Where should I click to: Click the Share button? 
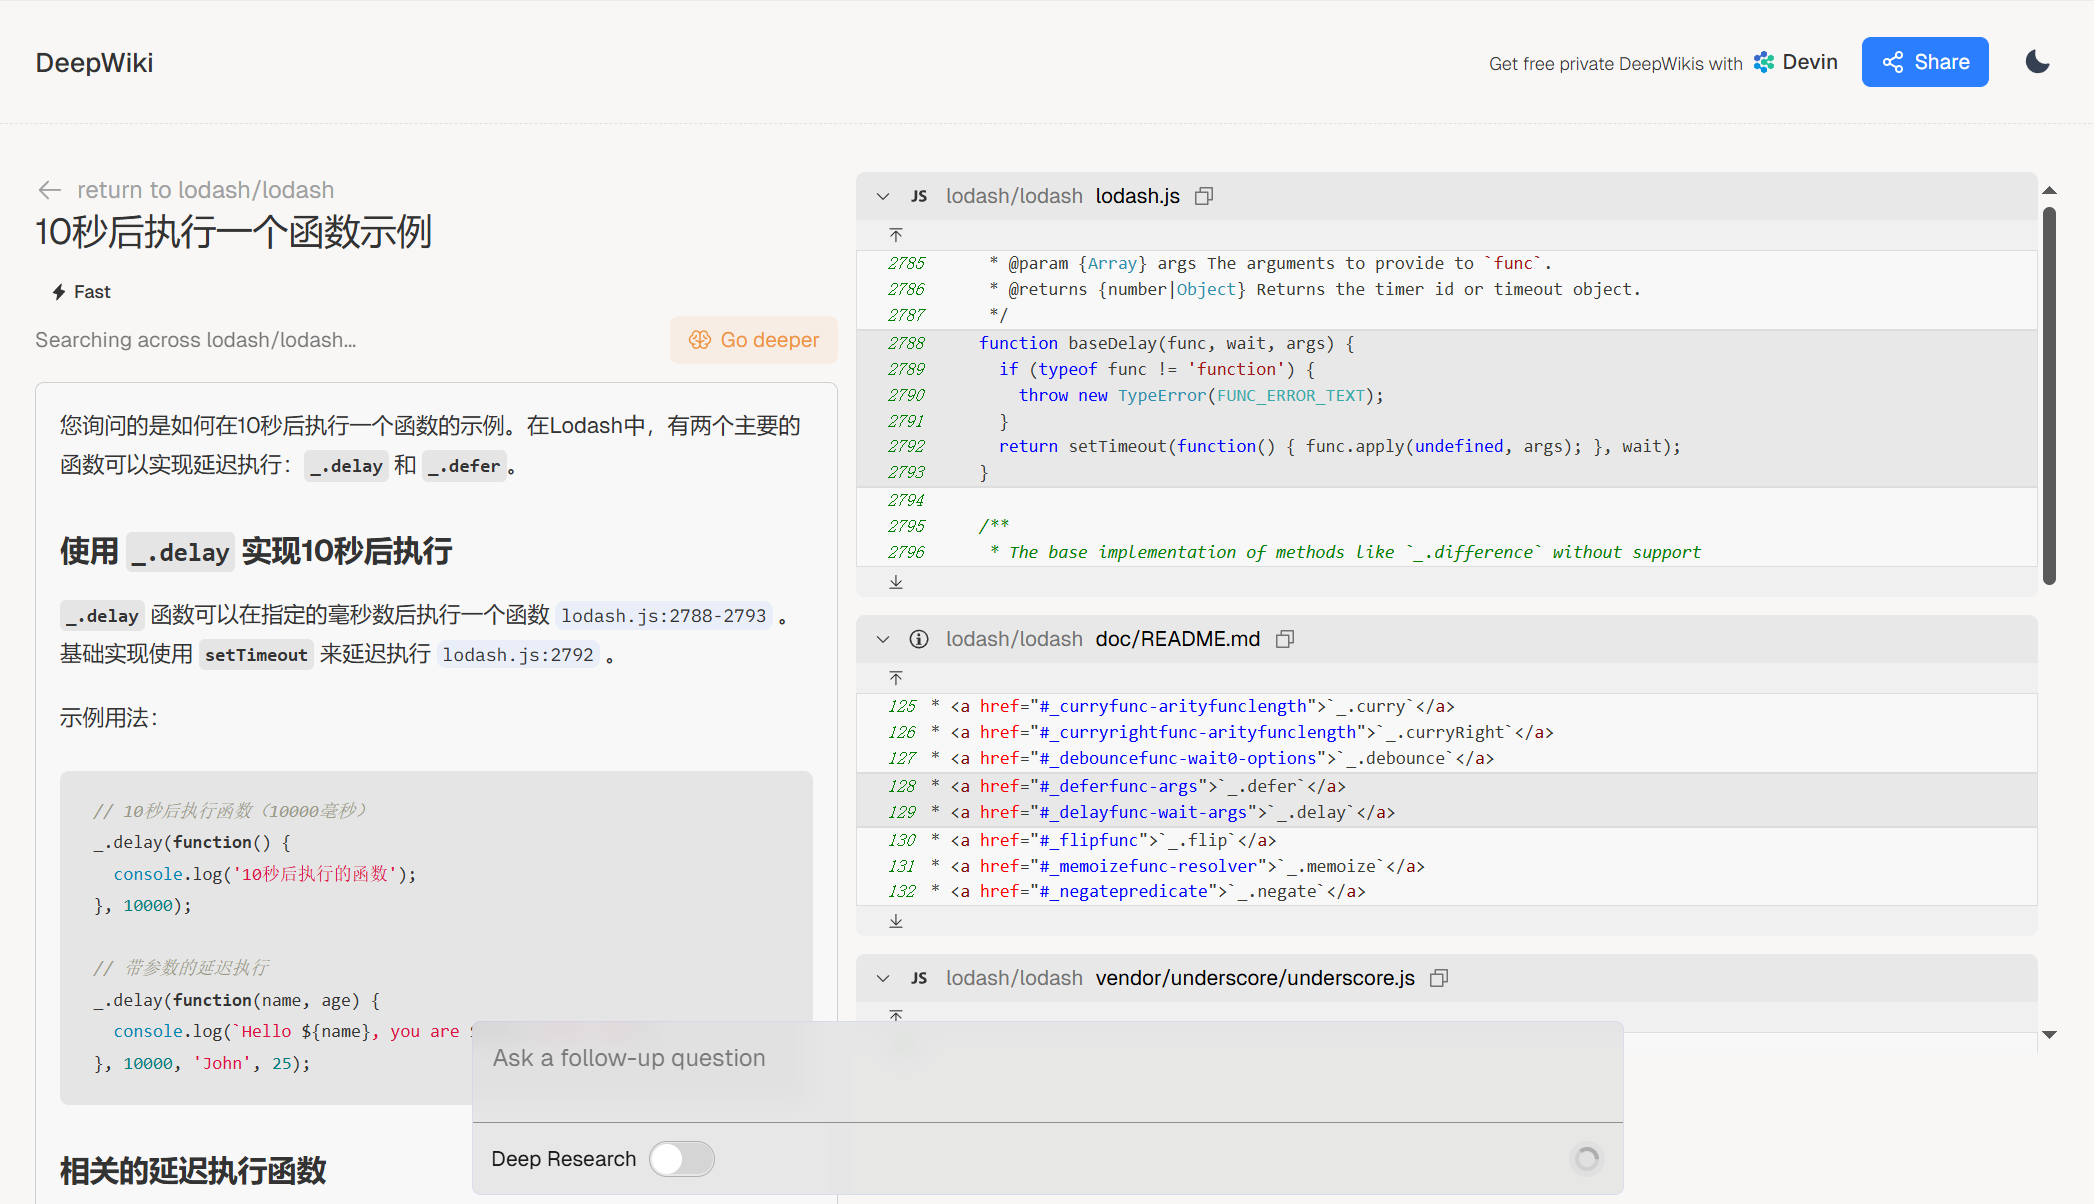point(1924,62)
